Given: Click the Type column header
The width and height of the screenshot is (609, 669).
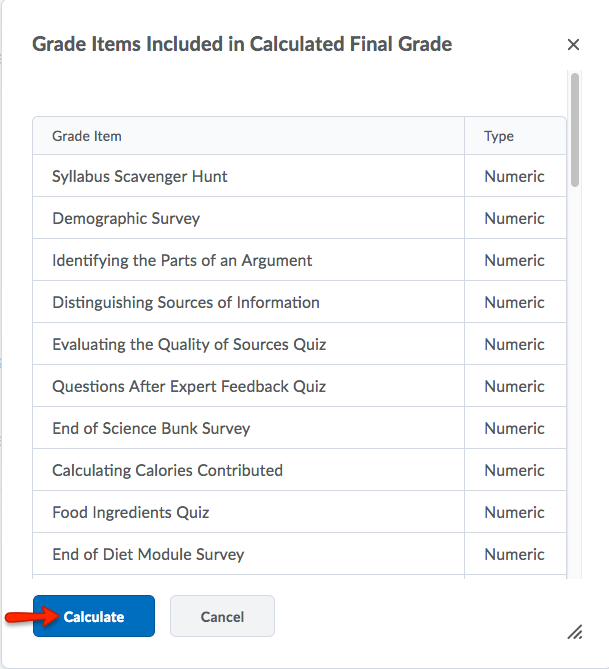Looking at the screenshot, I should coord(499,136).
